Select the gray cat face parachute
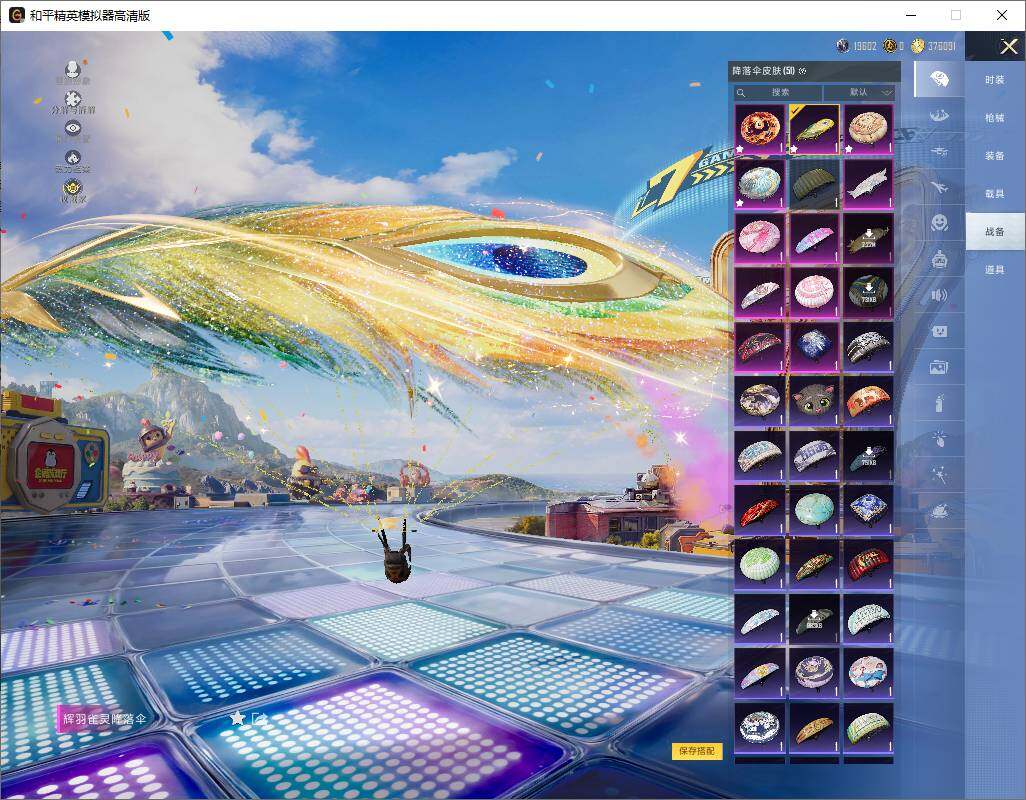Screen dimensions: 1026x800 pos(814,400)
